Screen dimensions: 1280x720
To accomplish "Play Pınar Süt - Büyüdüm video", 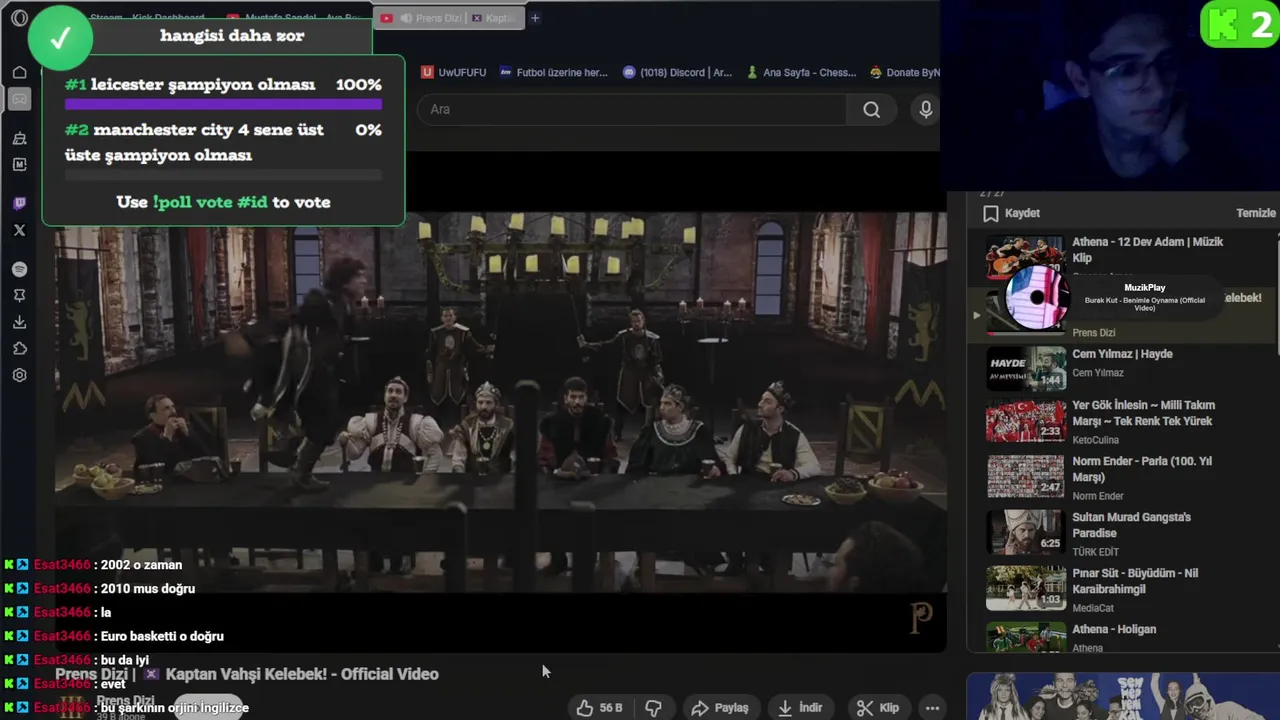I will tap(1135, 581).
